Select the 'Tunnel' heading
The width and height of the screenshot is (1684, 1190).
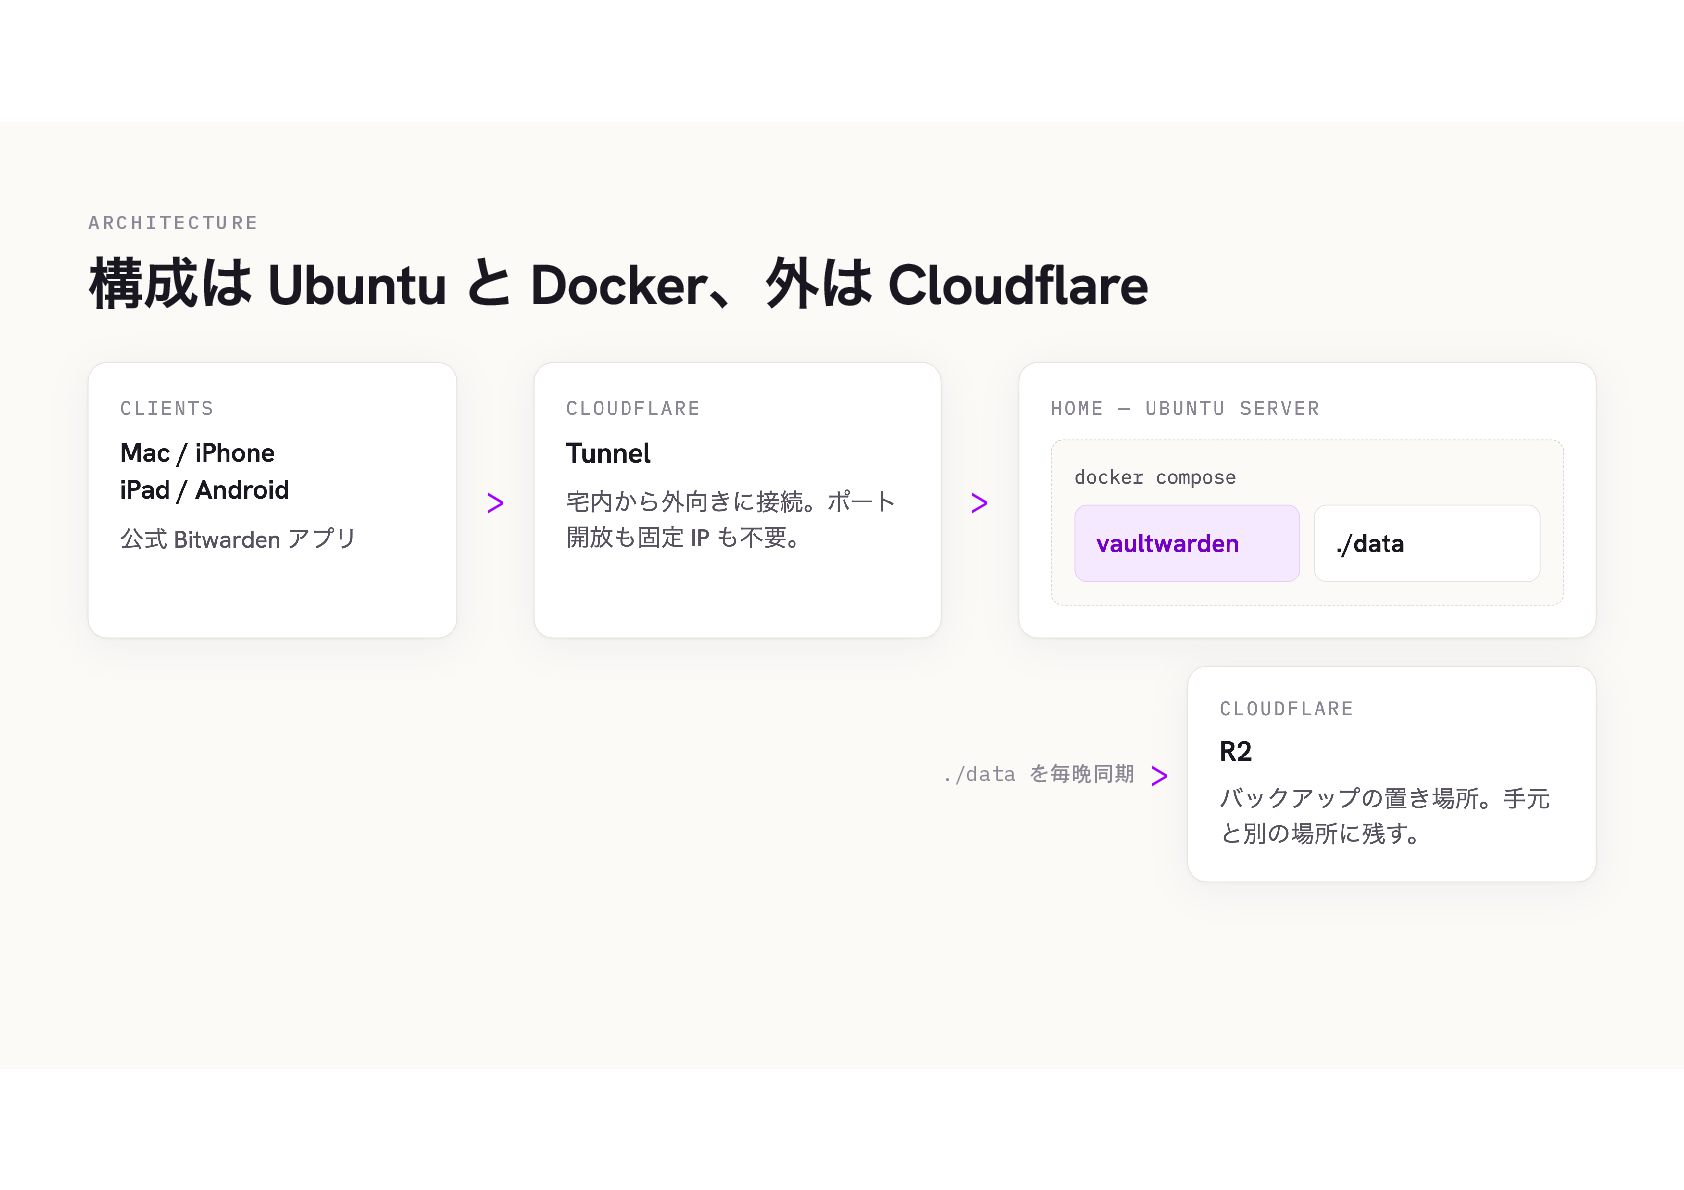(608, 454)
